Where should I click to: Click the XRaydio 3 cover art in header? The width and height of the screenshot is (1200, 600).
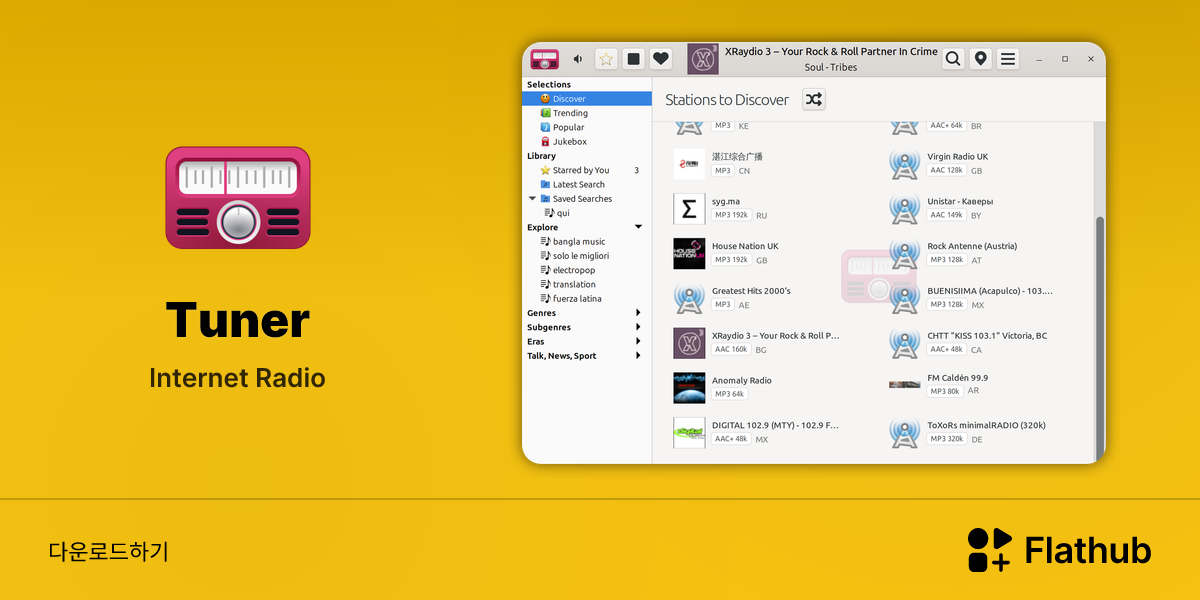(x=703, y=59)
